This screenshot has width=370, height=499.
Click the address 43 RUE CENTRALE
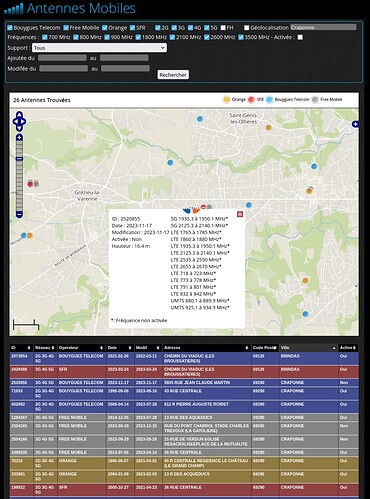(x=183, y=391)
